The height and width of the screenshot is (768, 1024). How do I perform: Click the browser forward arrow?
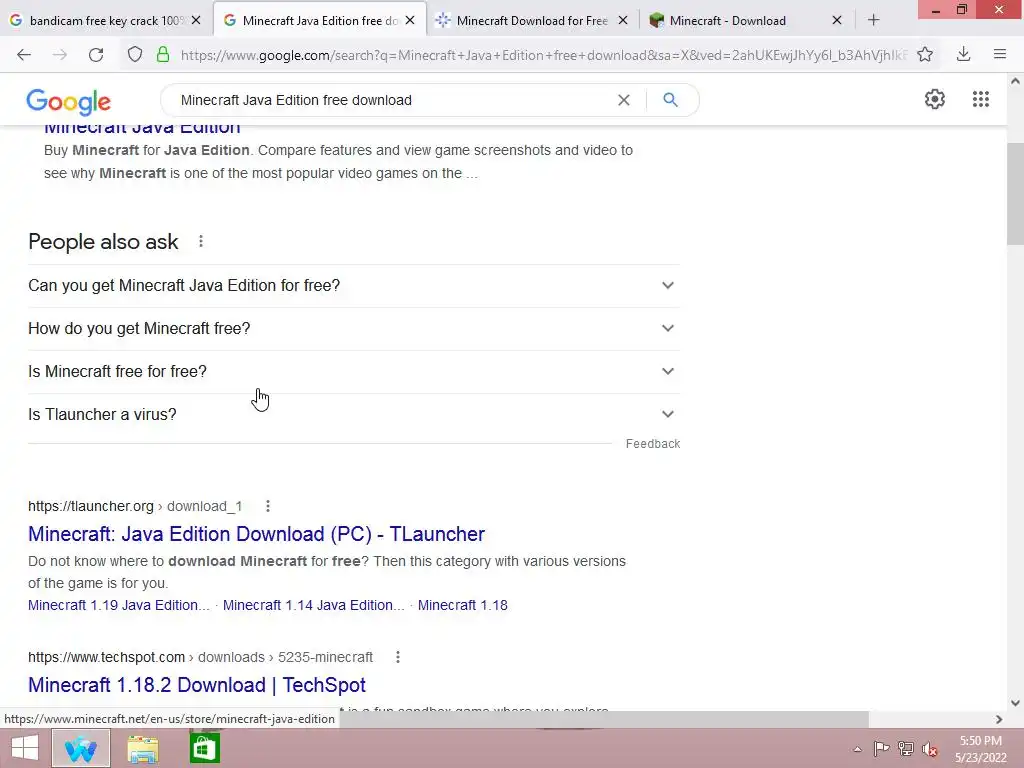(59, 55)
